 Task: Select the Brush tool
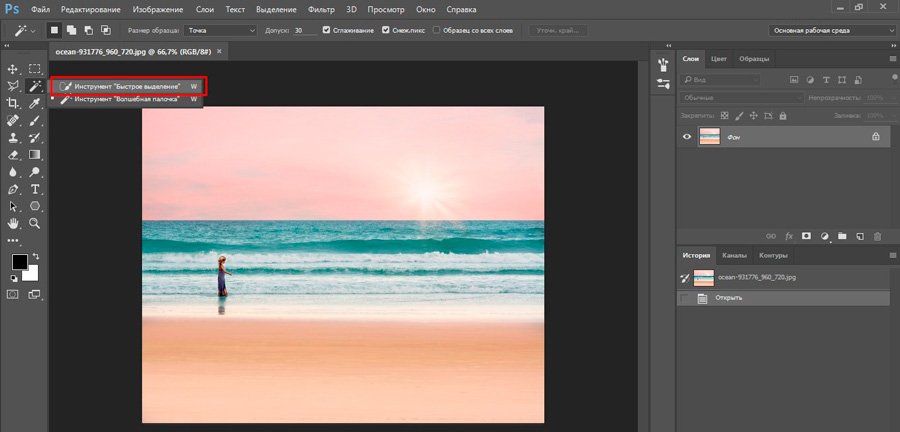(x=34, y=120)
